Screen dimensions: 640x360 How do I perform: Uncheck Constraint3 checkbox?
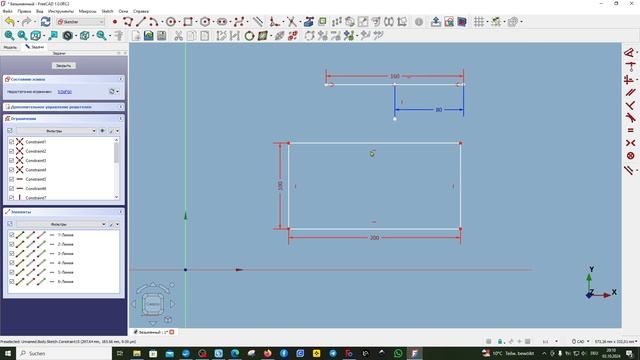coord(11,160)
